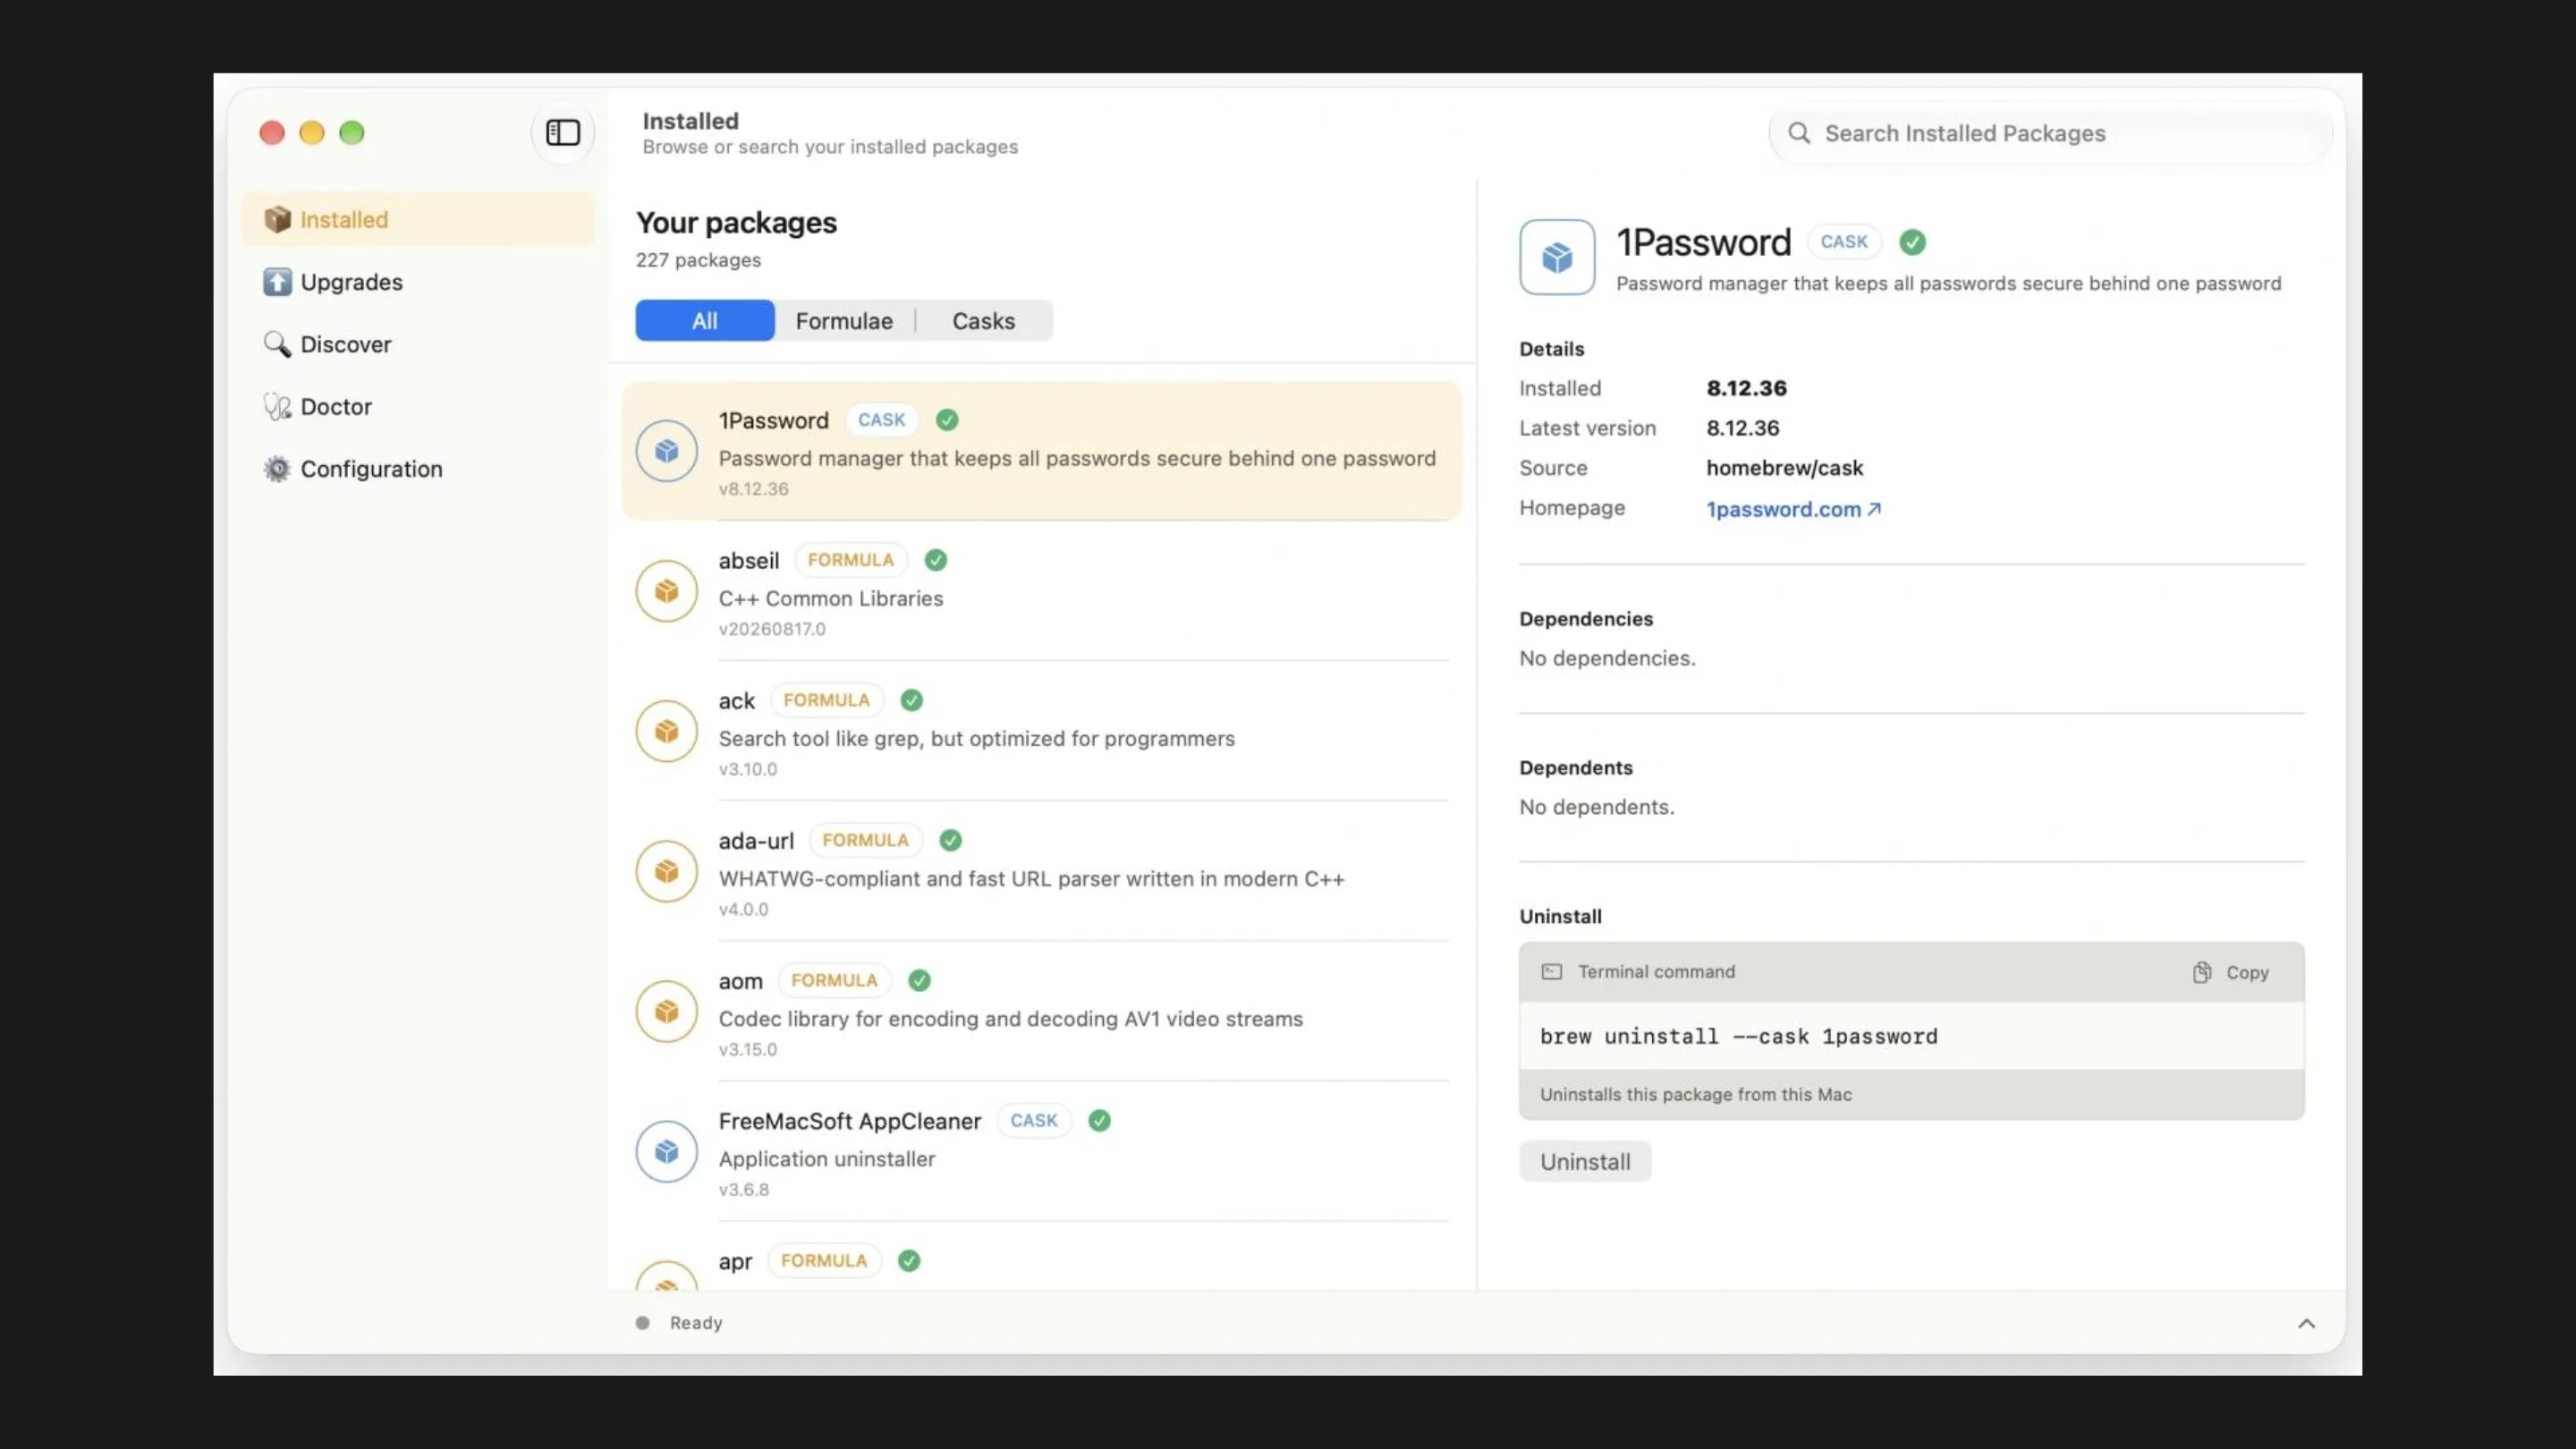Click the large 1Password icon in details pane
2576x1449 pixels.
coord(1557,257)
